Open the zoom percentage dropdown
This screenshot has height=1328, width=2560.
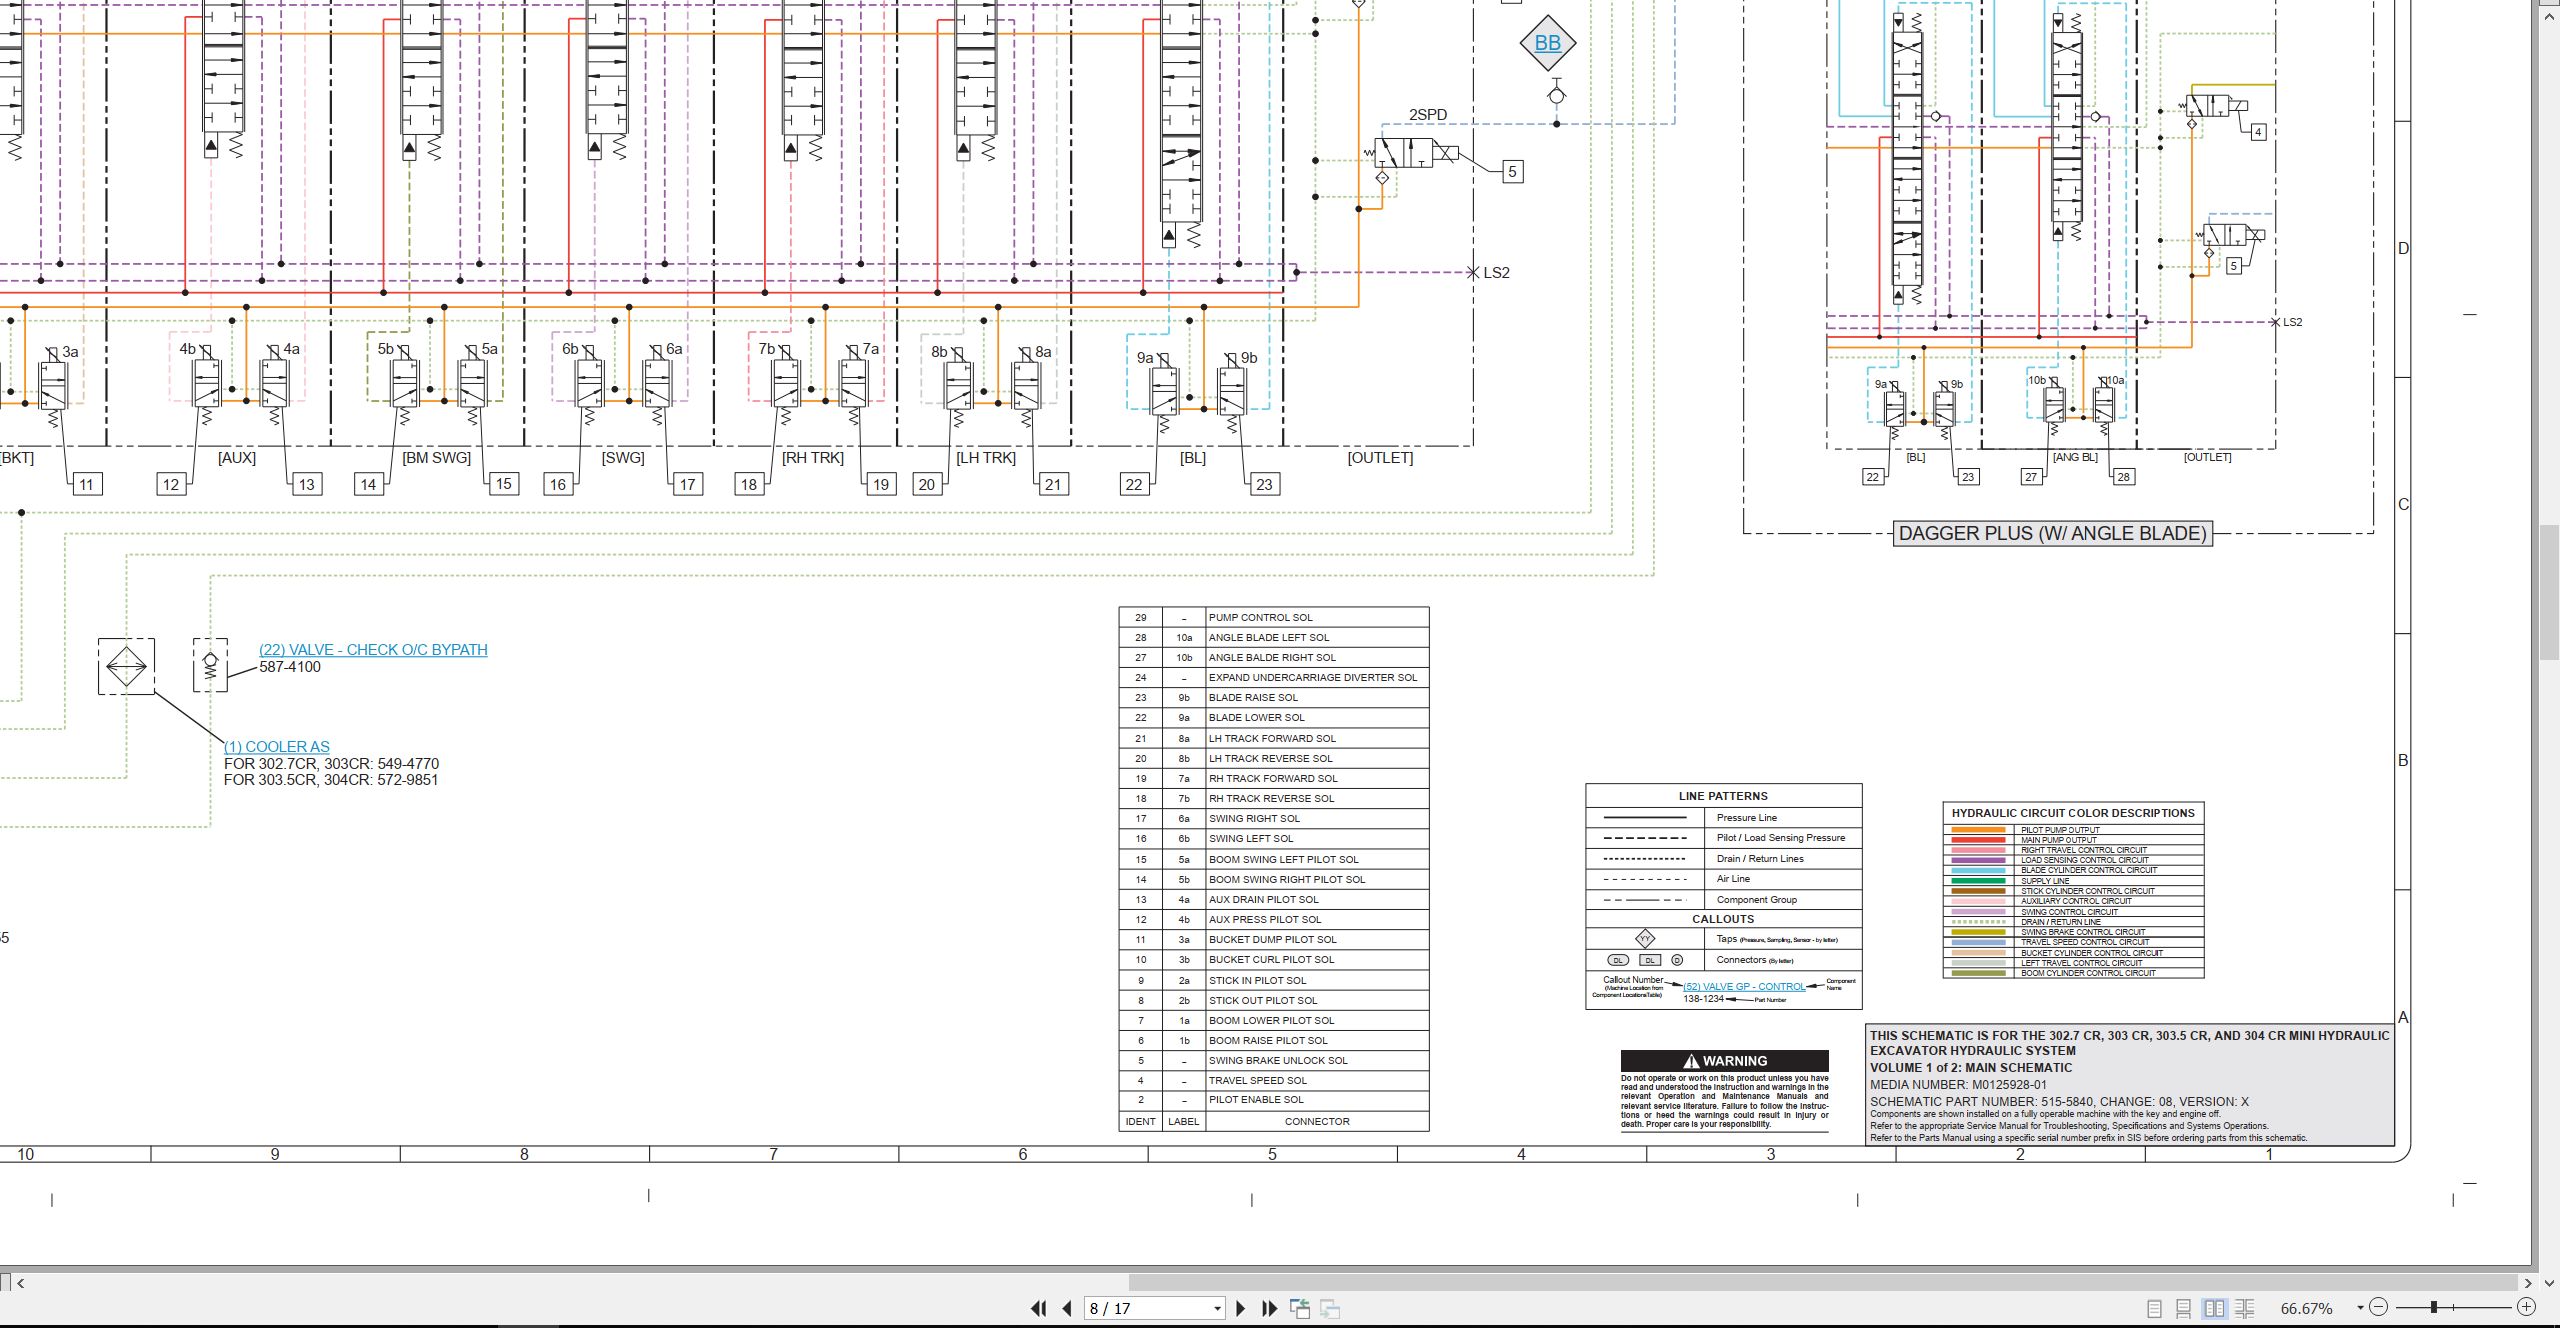coord(2360,1307)
